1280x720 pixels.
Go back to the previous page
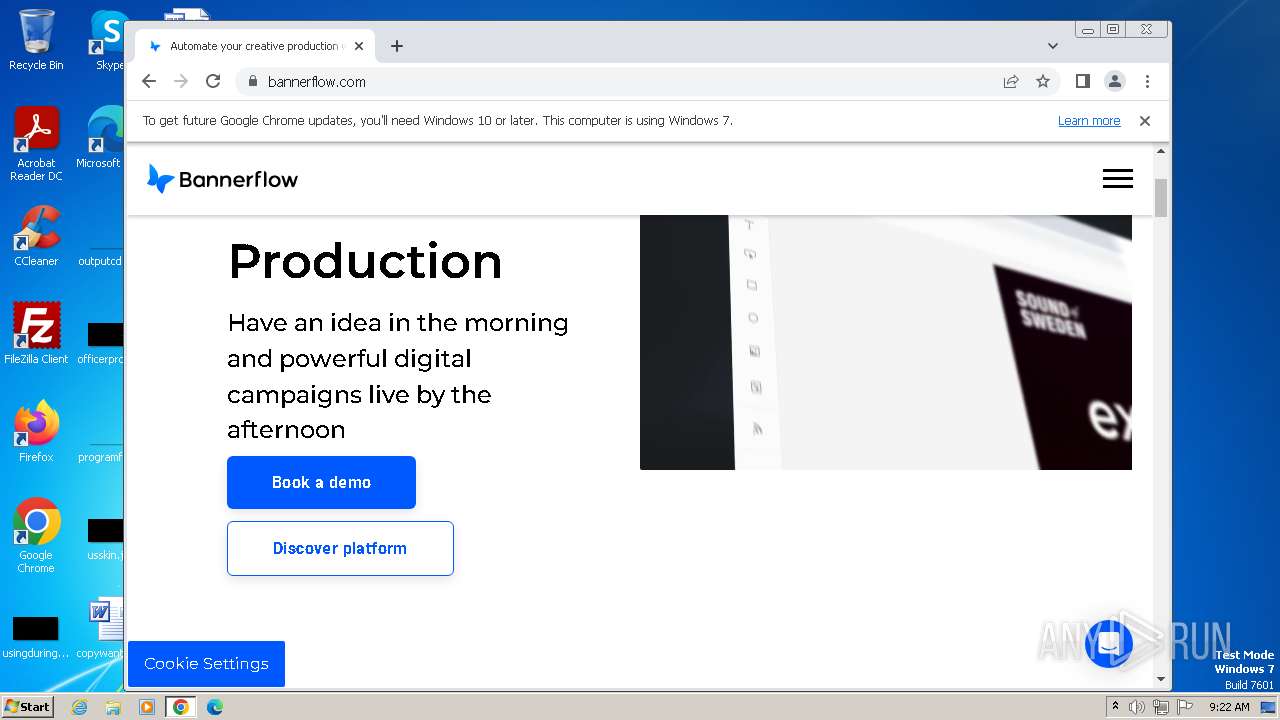coord(149,81)
